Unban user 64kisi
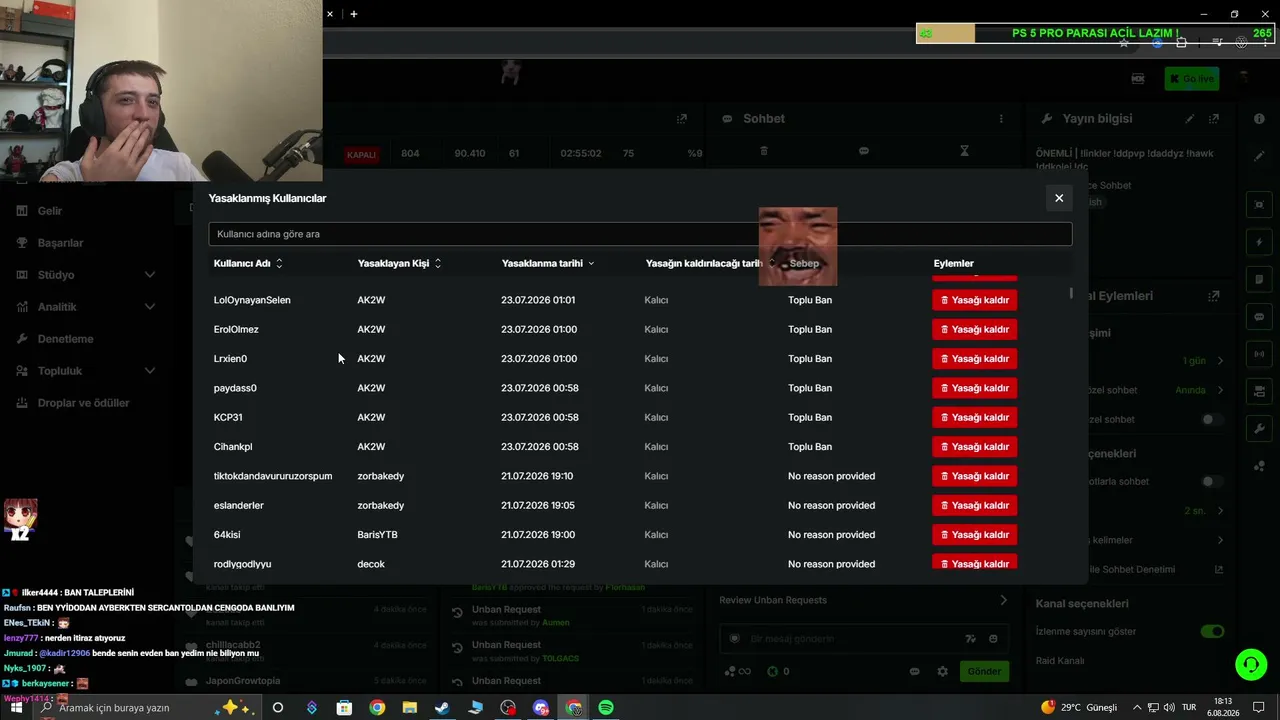This screenshot has height=720, width=1280. pyautogui.click(x=974, y=534)
